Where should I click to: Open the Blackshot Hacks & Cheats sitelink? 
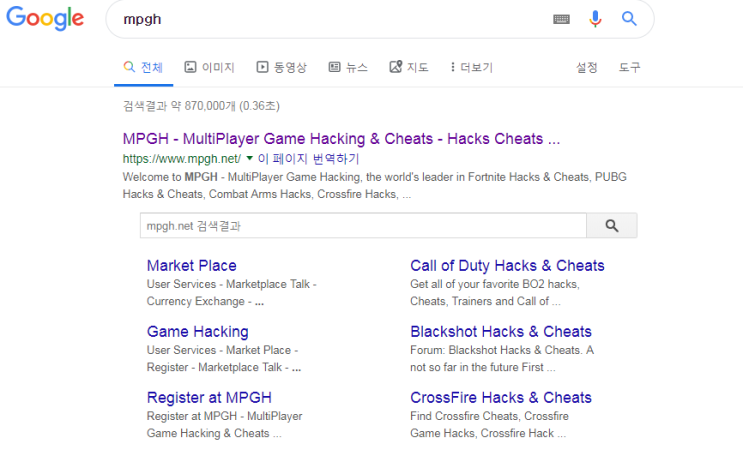[x=501, y=331]
